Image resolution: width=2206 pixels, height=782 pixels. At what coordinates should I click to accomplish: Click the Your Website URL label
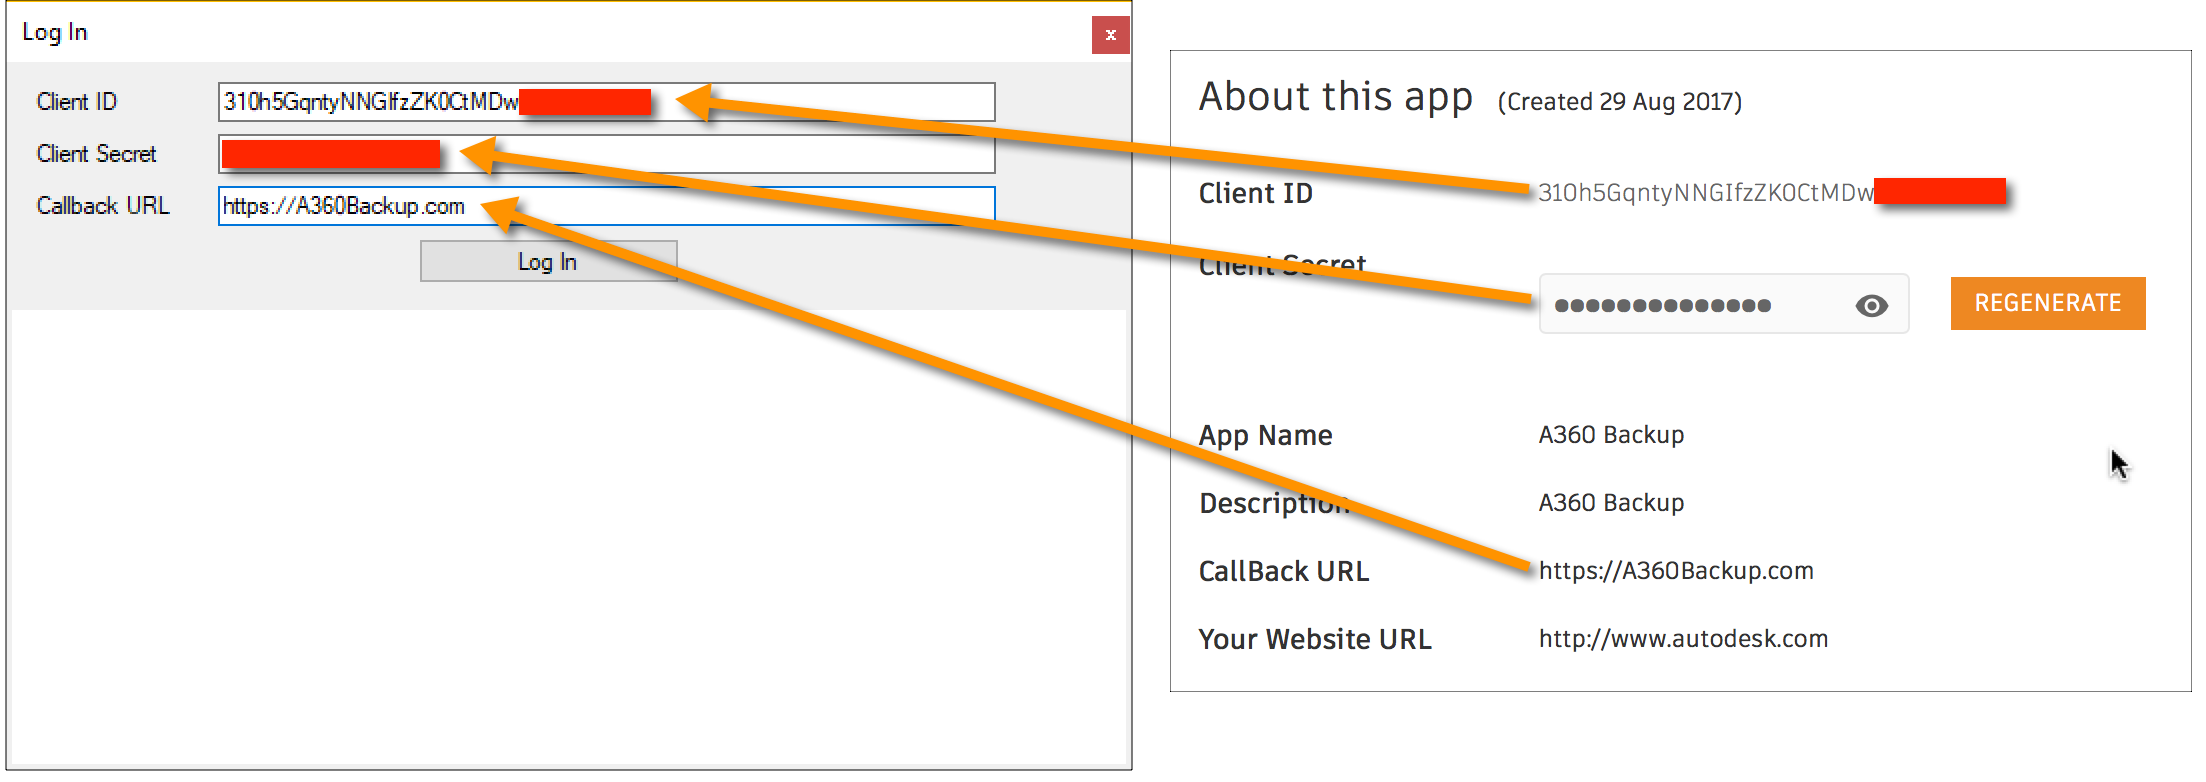point(1315,639)
